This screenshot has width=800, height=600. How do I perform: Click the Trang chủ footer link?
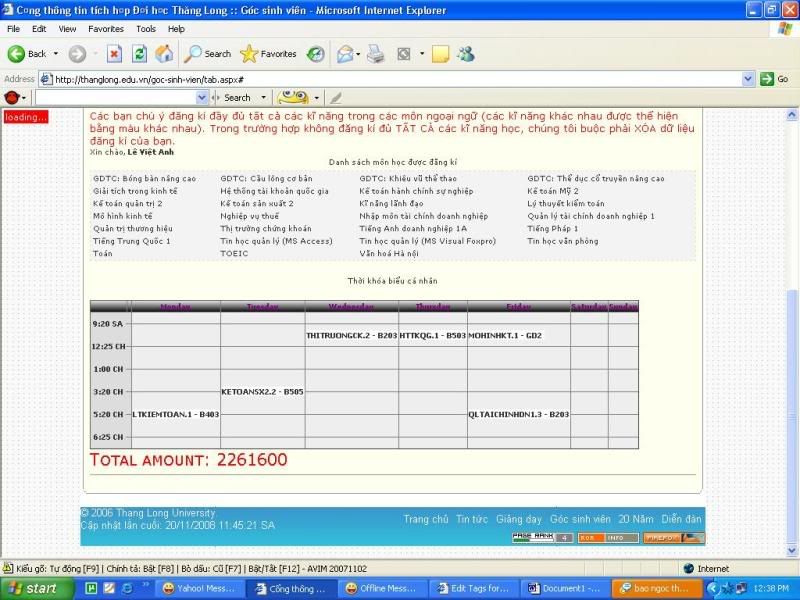pyautogui.click(x=426, y=519)
